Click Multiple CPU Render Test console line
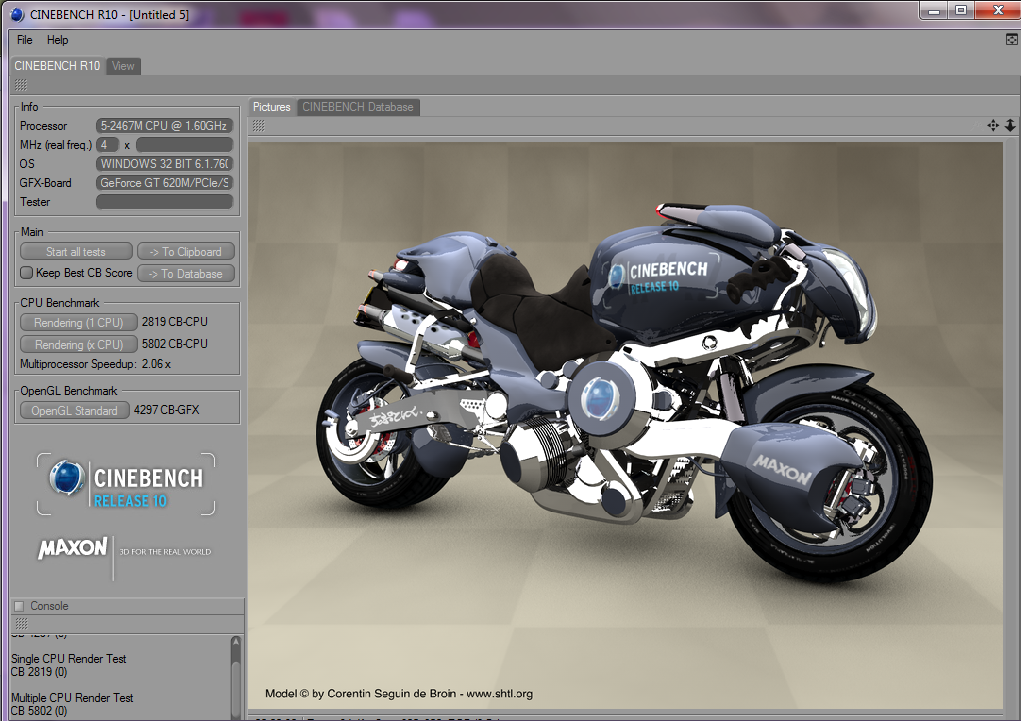Screen dimensions: 1021x721 [x=72, y=698]
